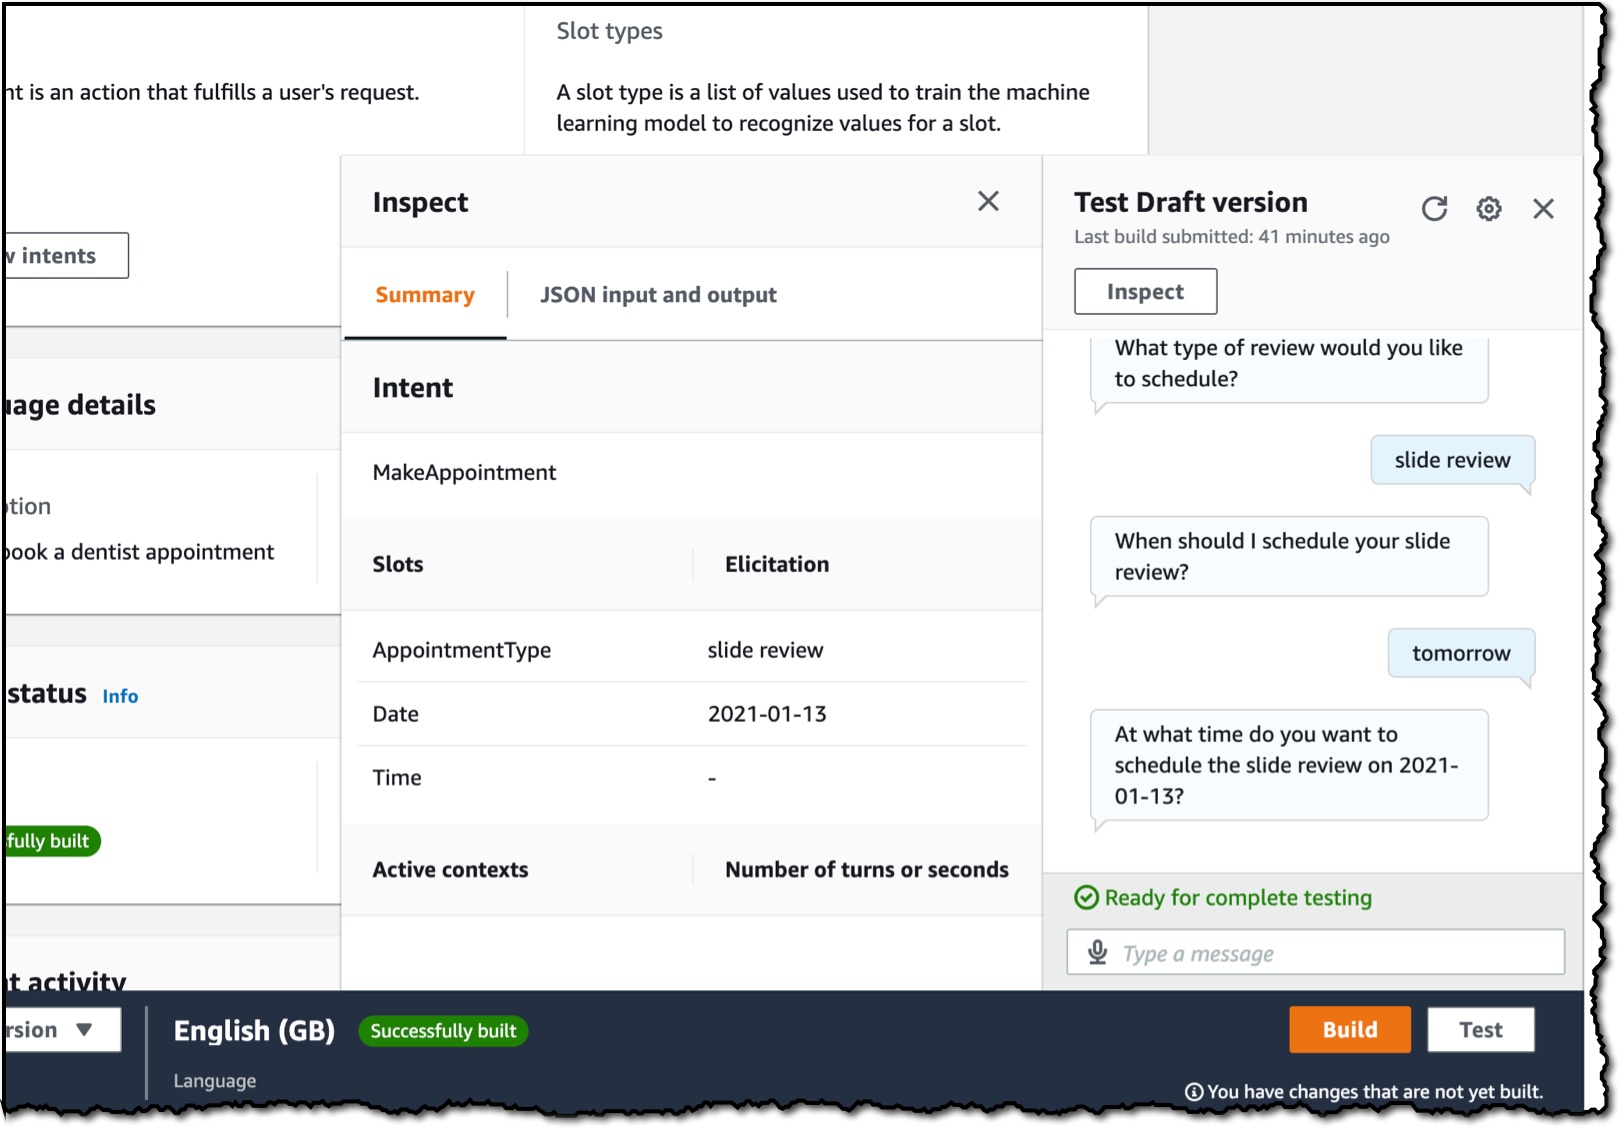
Task: Close the Test Draft version panel
Action: pos(1543,208)
